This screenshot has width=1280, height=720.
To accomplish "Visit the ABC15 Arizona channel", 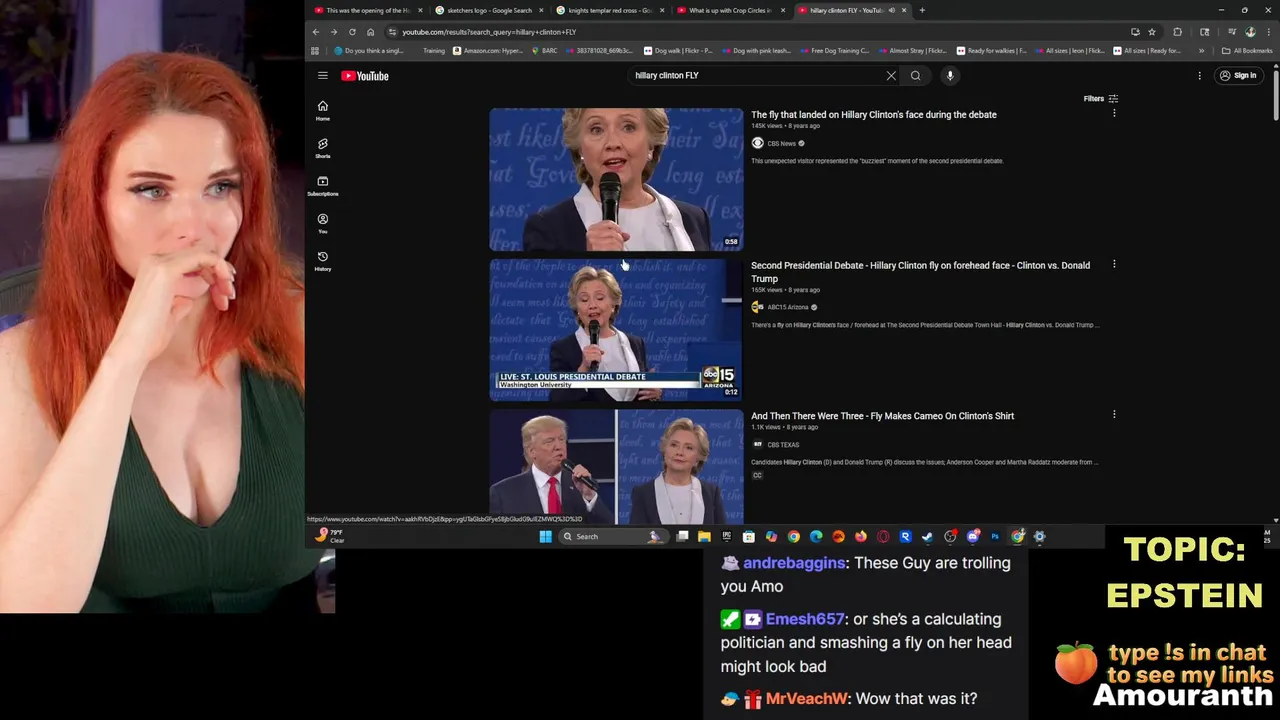I will click(x=787, y=308).
